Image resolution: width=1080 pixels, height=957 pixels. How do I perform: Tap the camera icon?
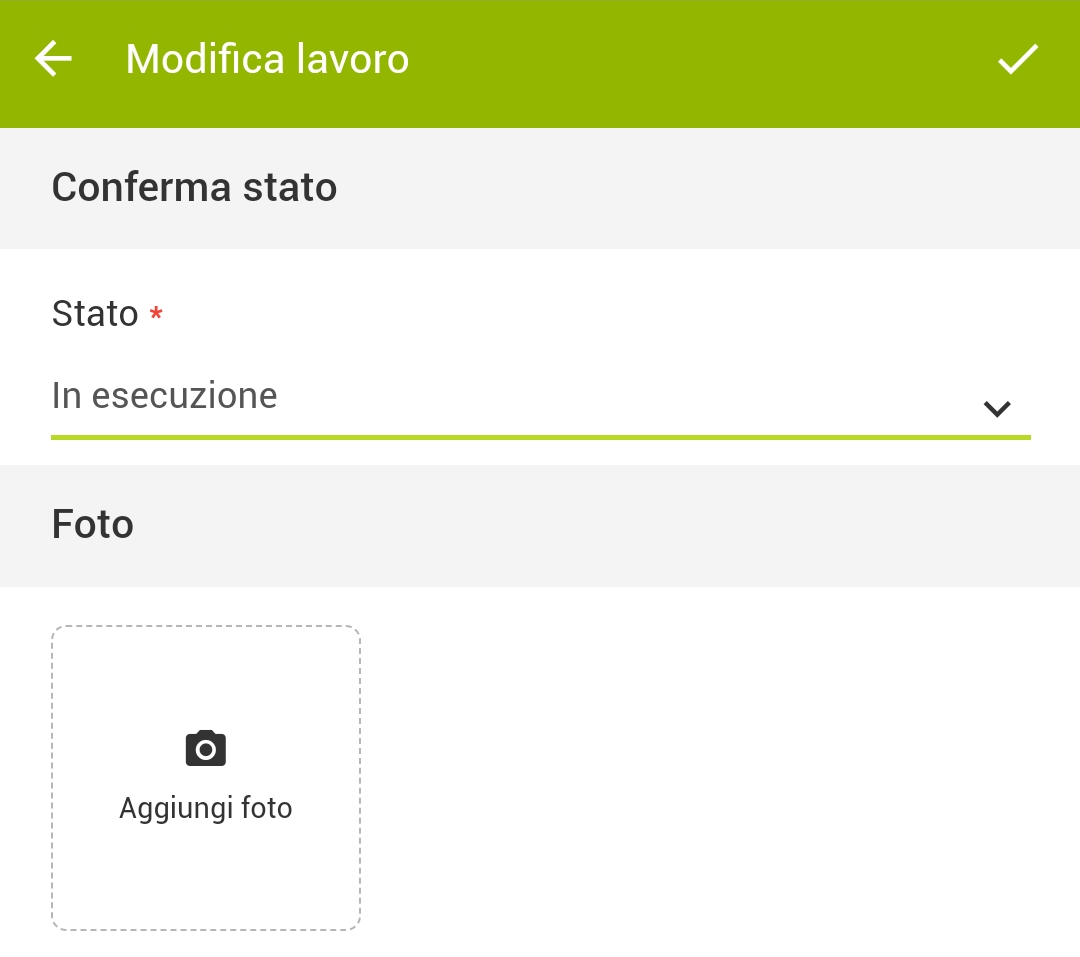pos(206,749)
